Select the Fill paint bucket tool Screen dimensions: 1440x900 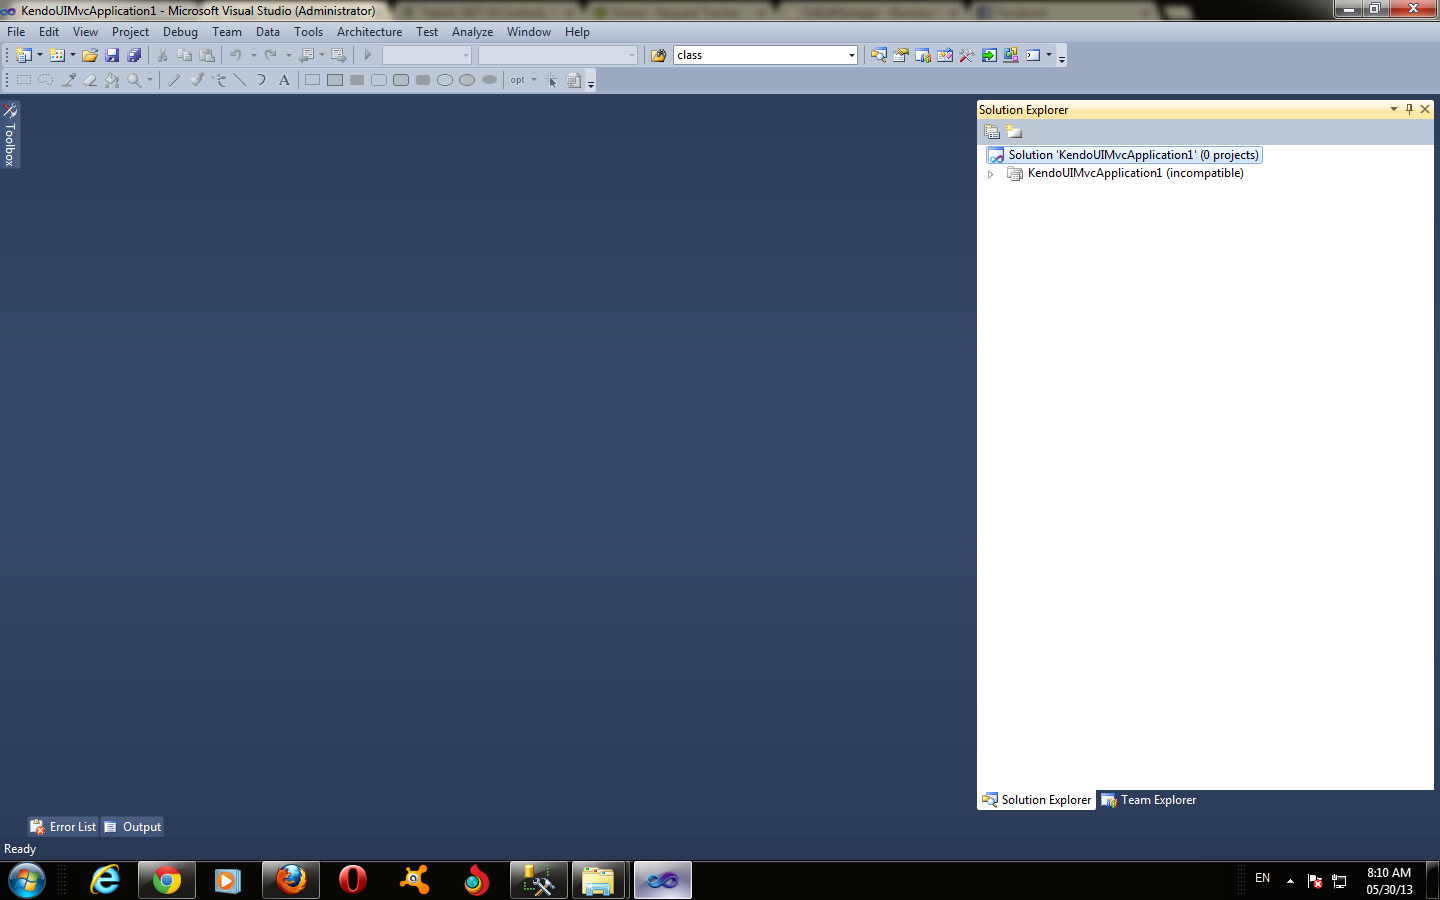point(112,80)
